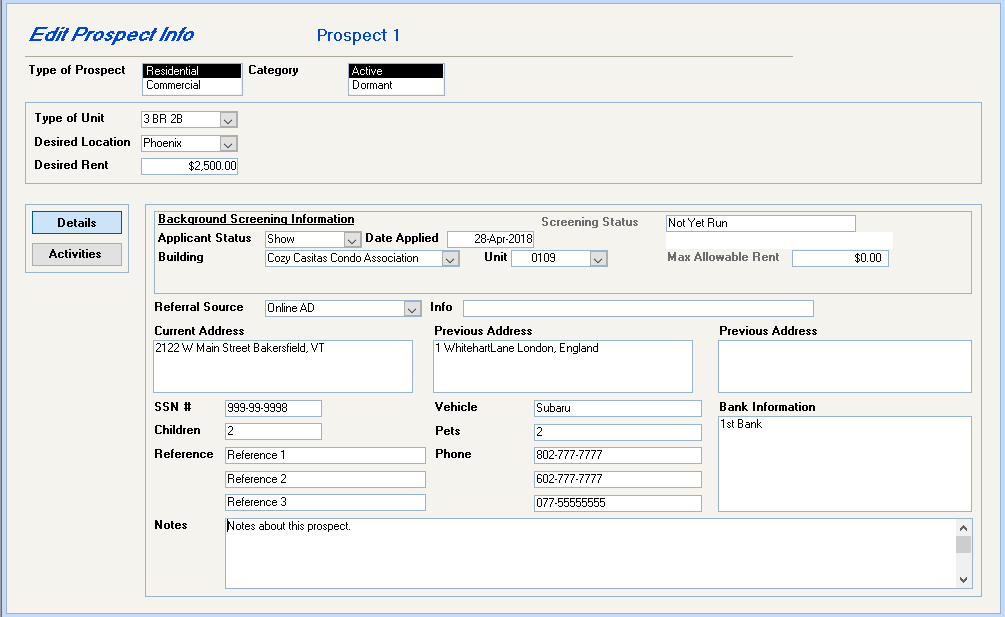Click the Screening Status field
The width and height of the screenshot is (1005, 617).
761,223
